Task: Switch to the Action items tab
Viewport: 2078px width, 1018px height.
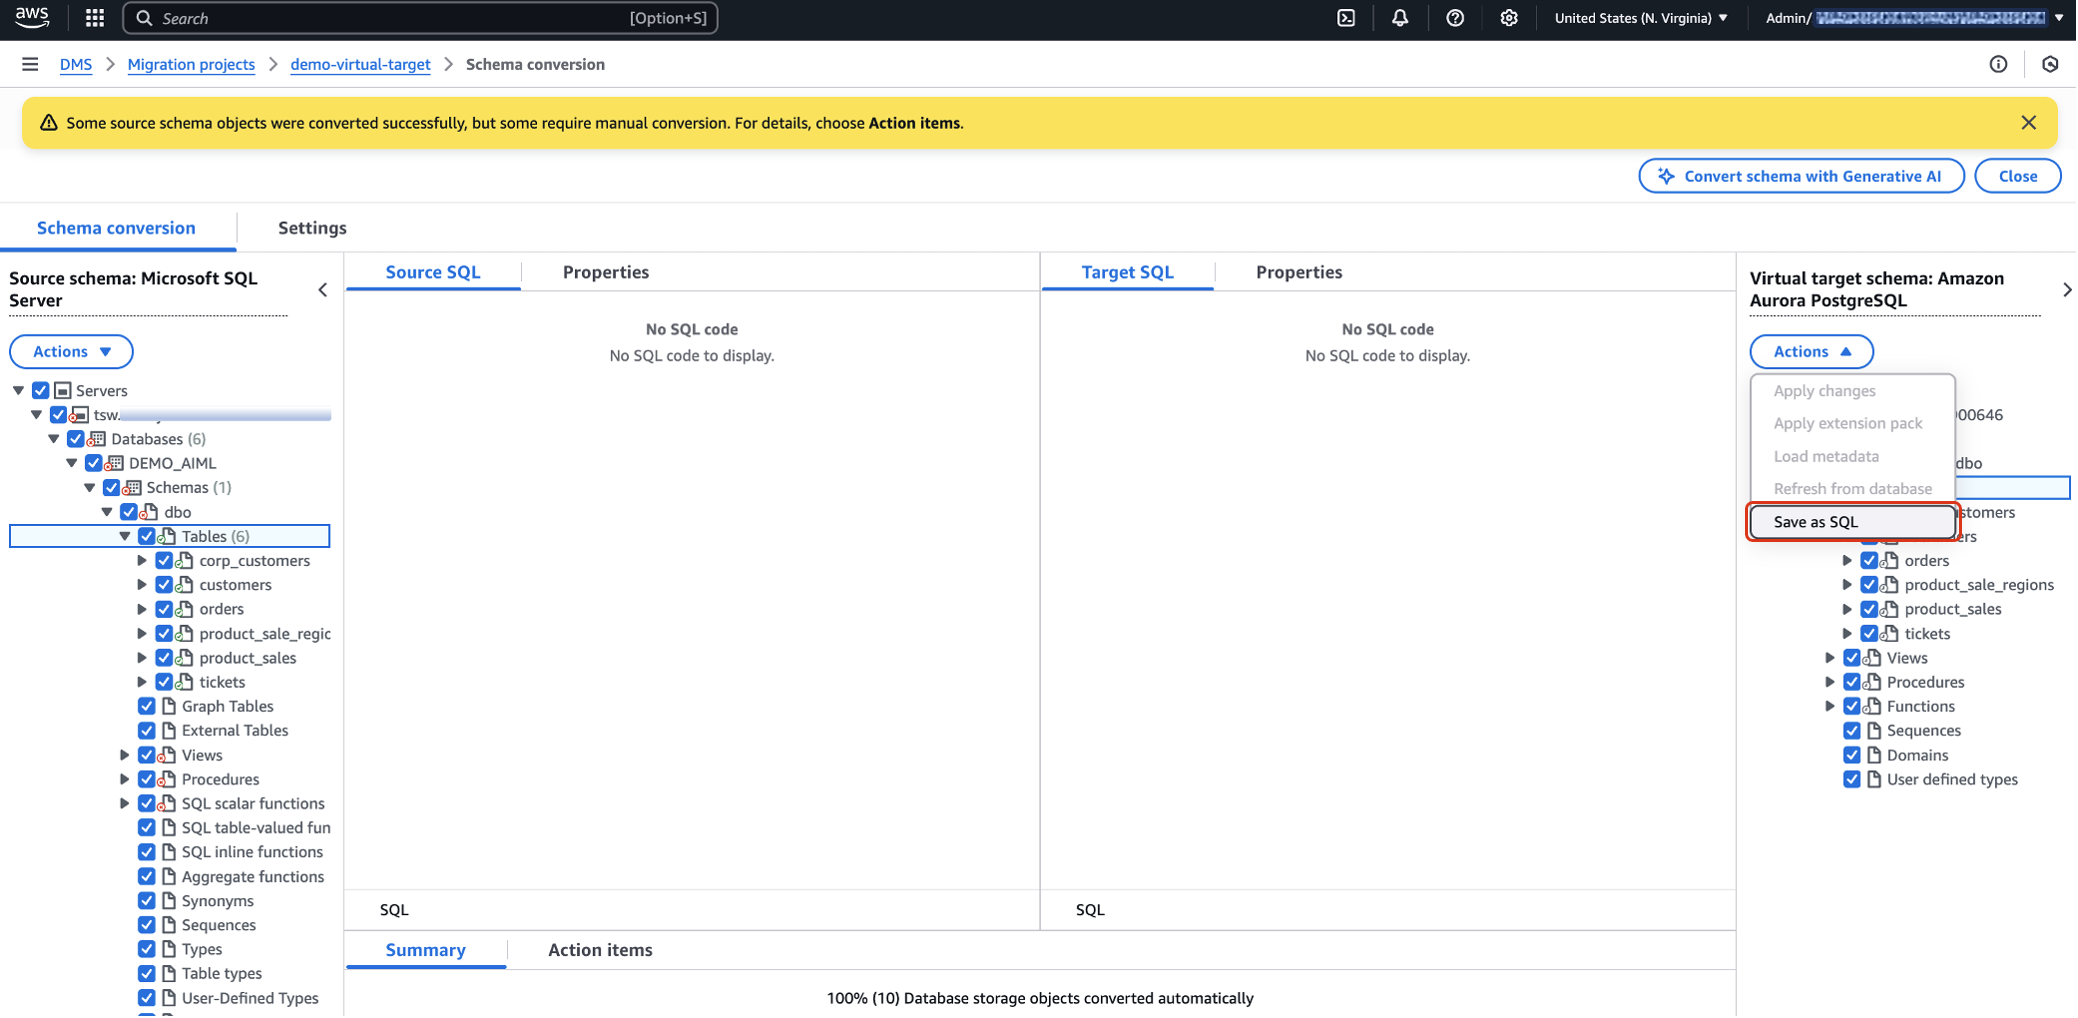Action: [600, 950]
